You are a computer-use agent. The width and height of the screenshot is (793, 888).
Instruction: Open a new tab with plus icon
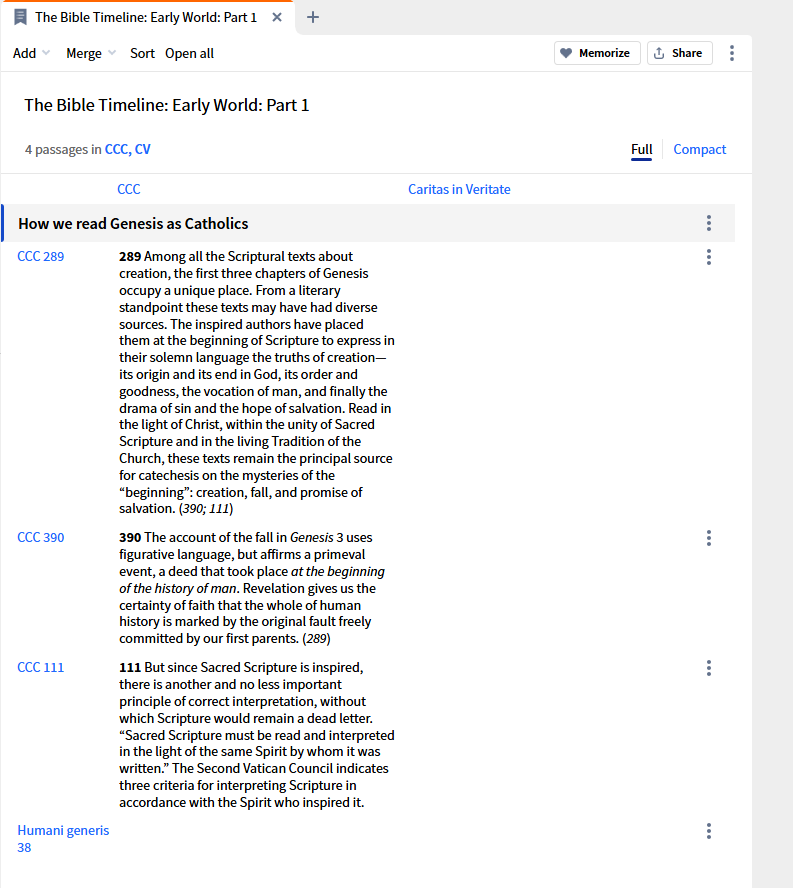click(313, 18)
